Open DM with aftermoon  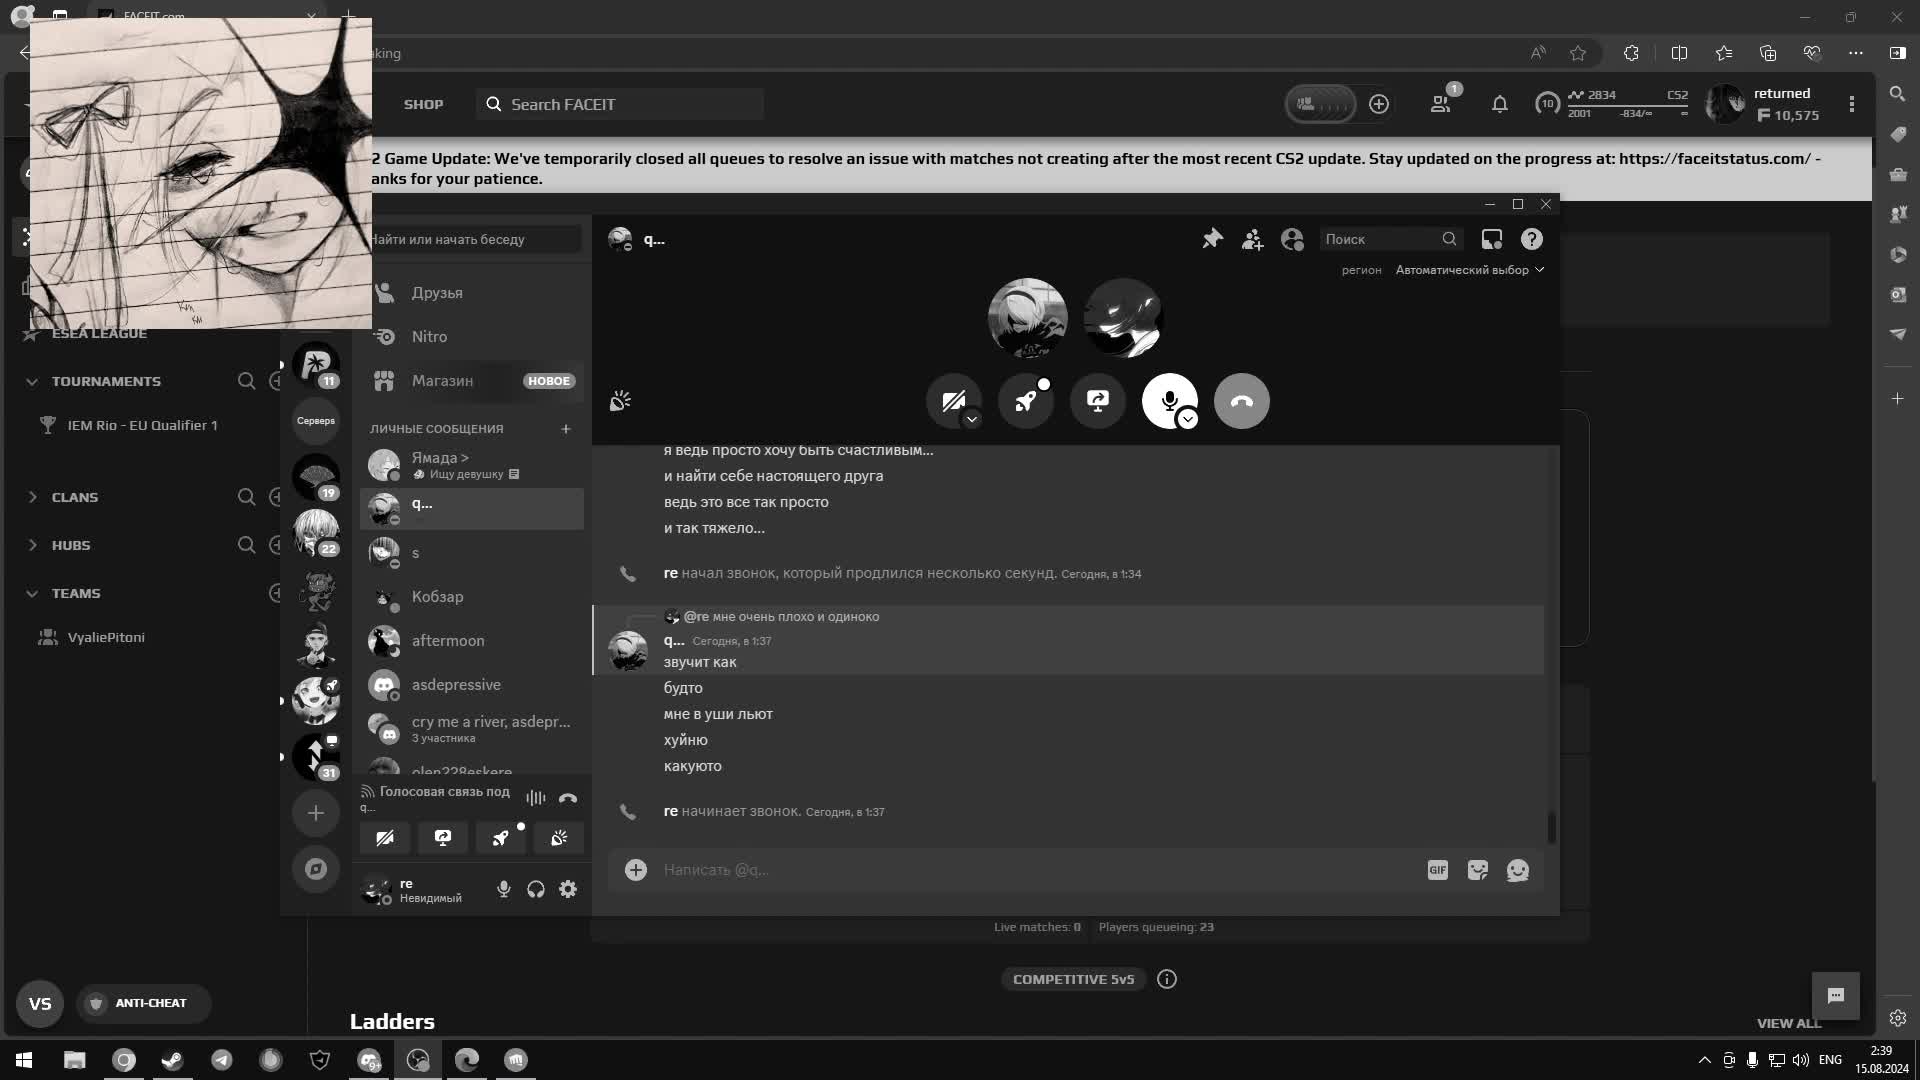tap(472, 641)
